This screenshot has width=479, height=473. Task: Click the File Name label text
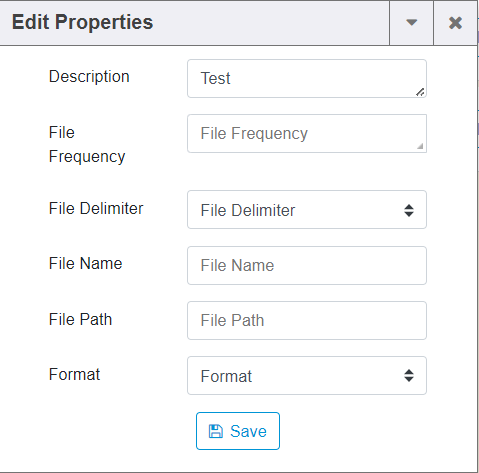[86, 263]
